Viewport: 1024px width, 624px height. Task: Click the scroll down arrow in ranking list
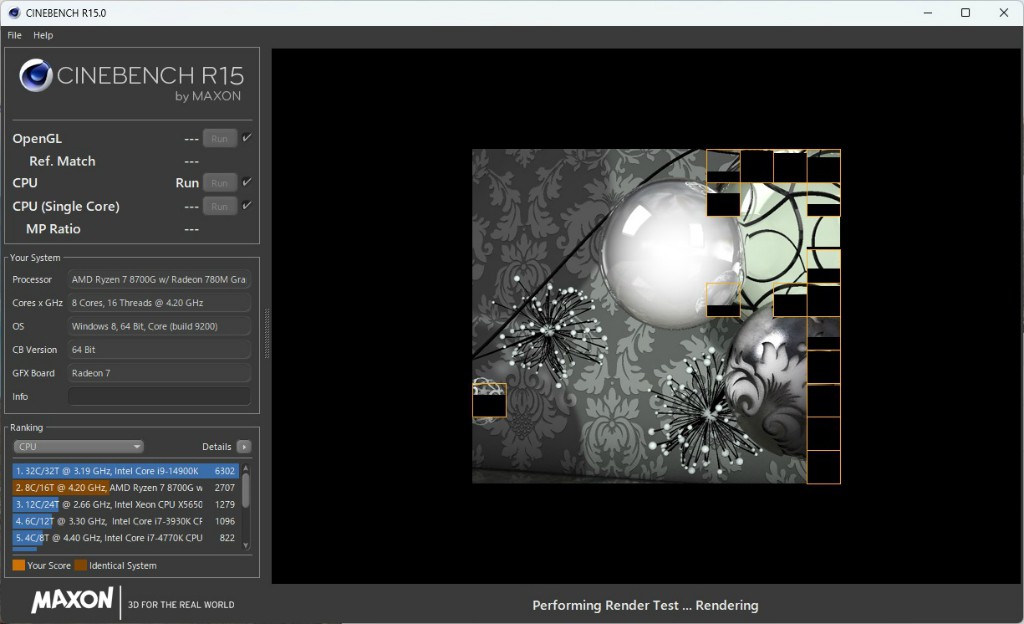245,544
